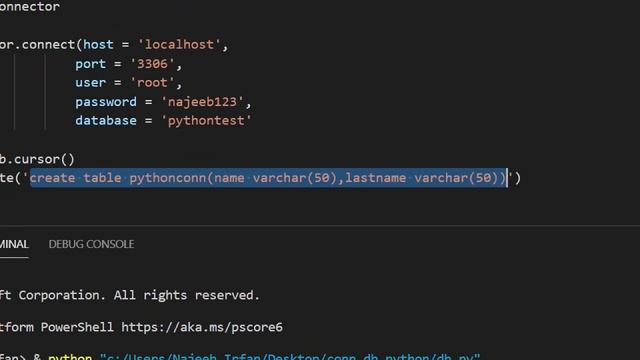This screenshot has height=360, width=640.
Task: Click the 'database' keyword argument
Action: [106, 121]
